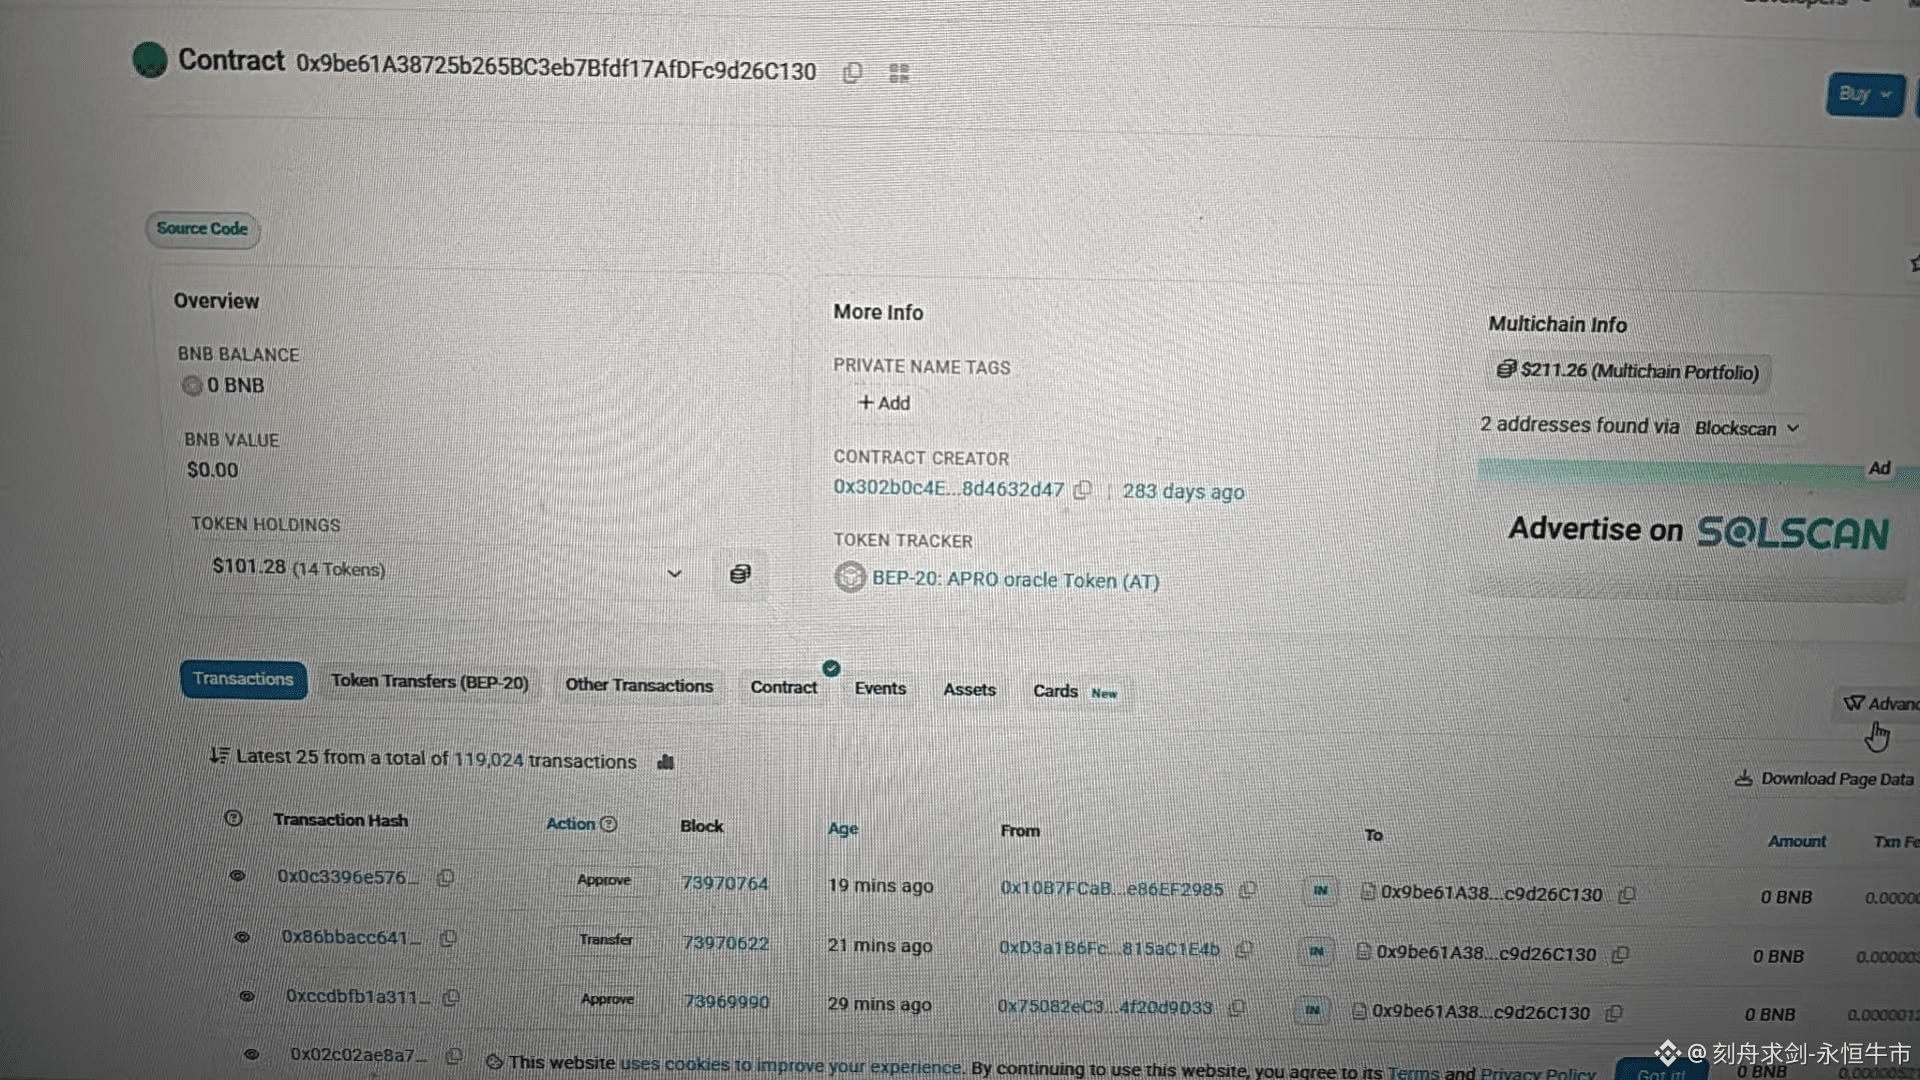Screen dimensions: 1920x1080
Task: Open the Buy dropdown button
Action: (x=1864, y=94)
